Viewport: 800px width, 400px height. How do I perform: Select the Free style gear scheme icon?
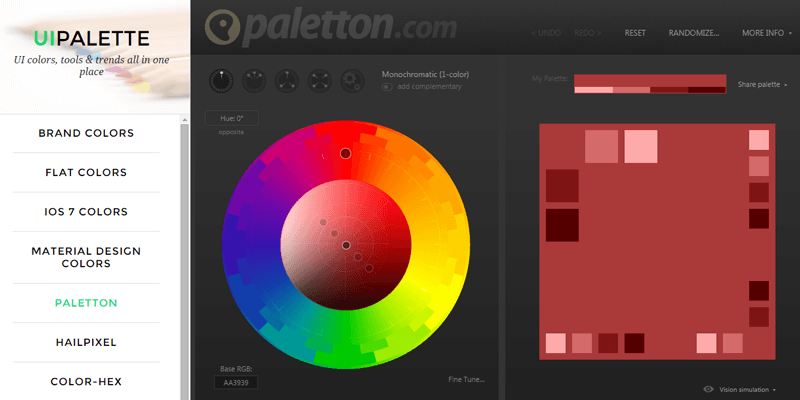[x=353, y=81]
